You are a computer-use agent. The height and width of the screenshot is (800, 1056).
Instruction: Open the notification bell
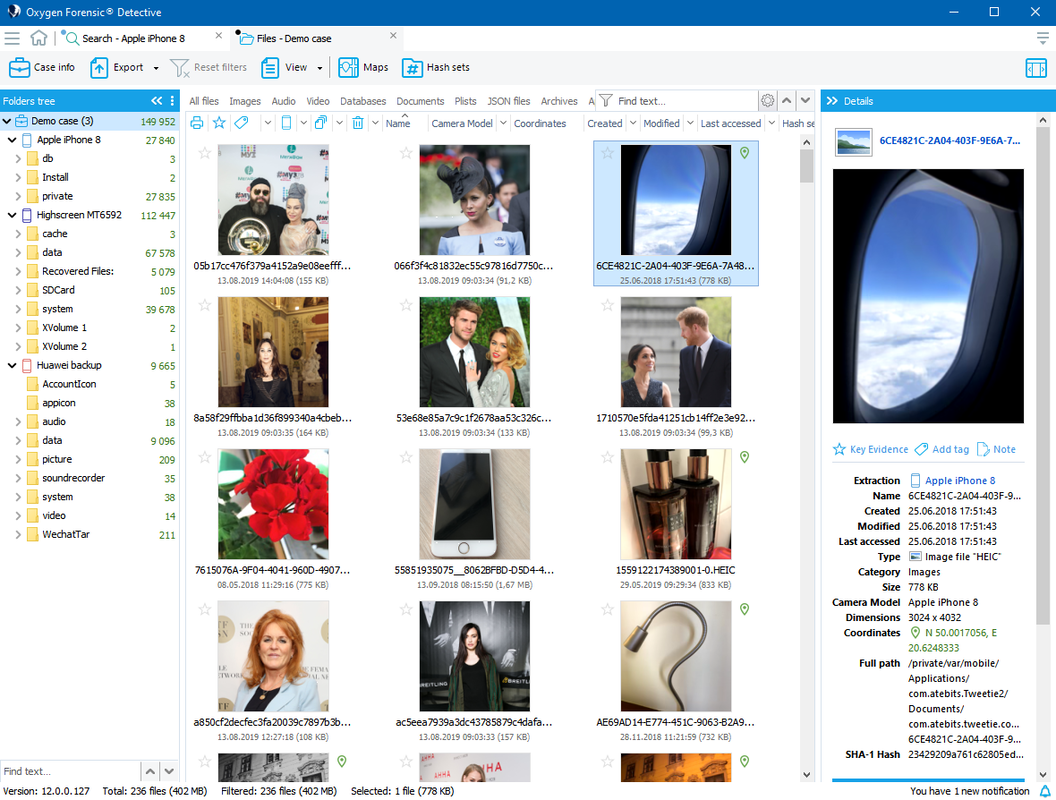[1045, 791]
